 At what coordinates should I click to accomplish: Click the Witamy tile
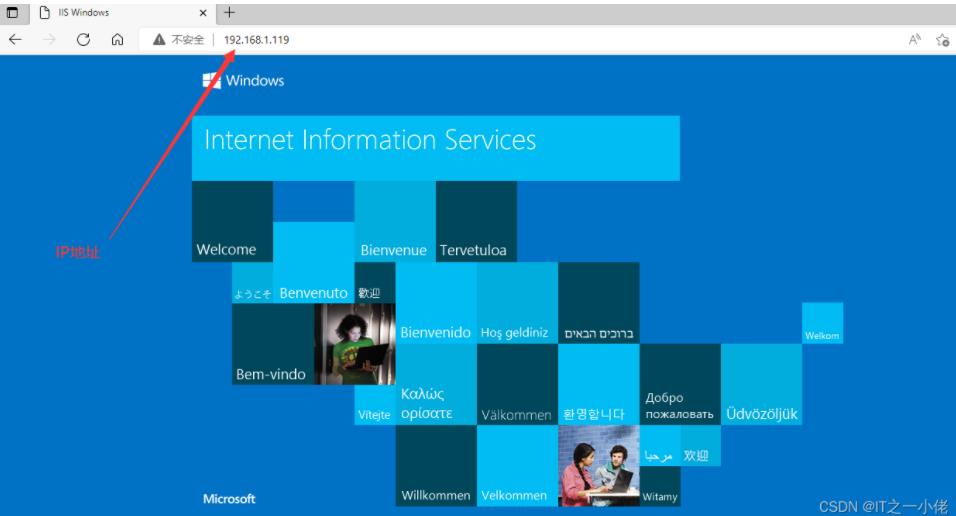coord(660,486)
